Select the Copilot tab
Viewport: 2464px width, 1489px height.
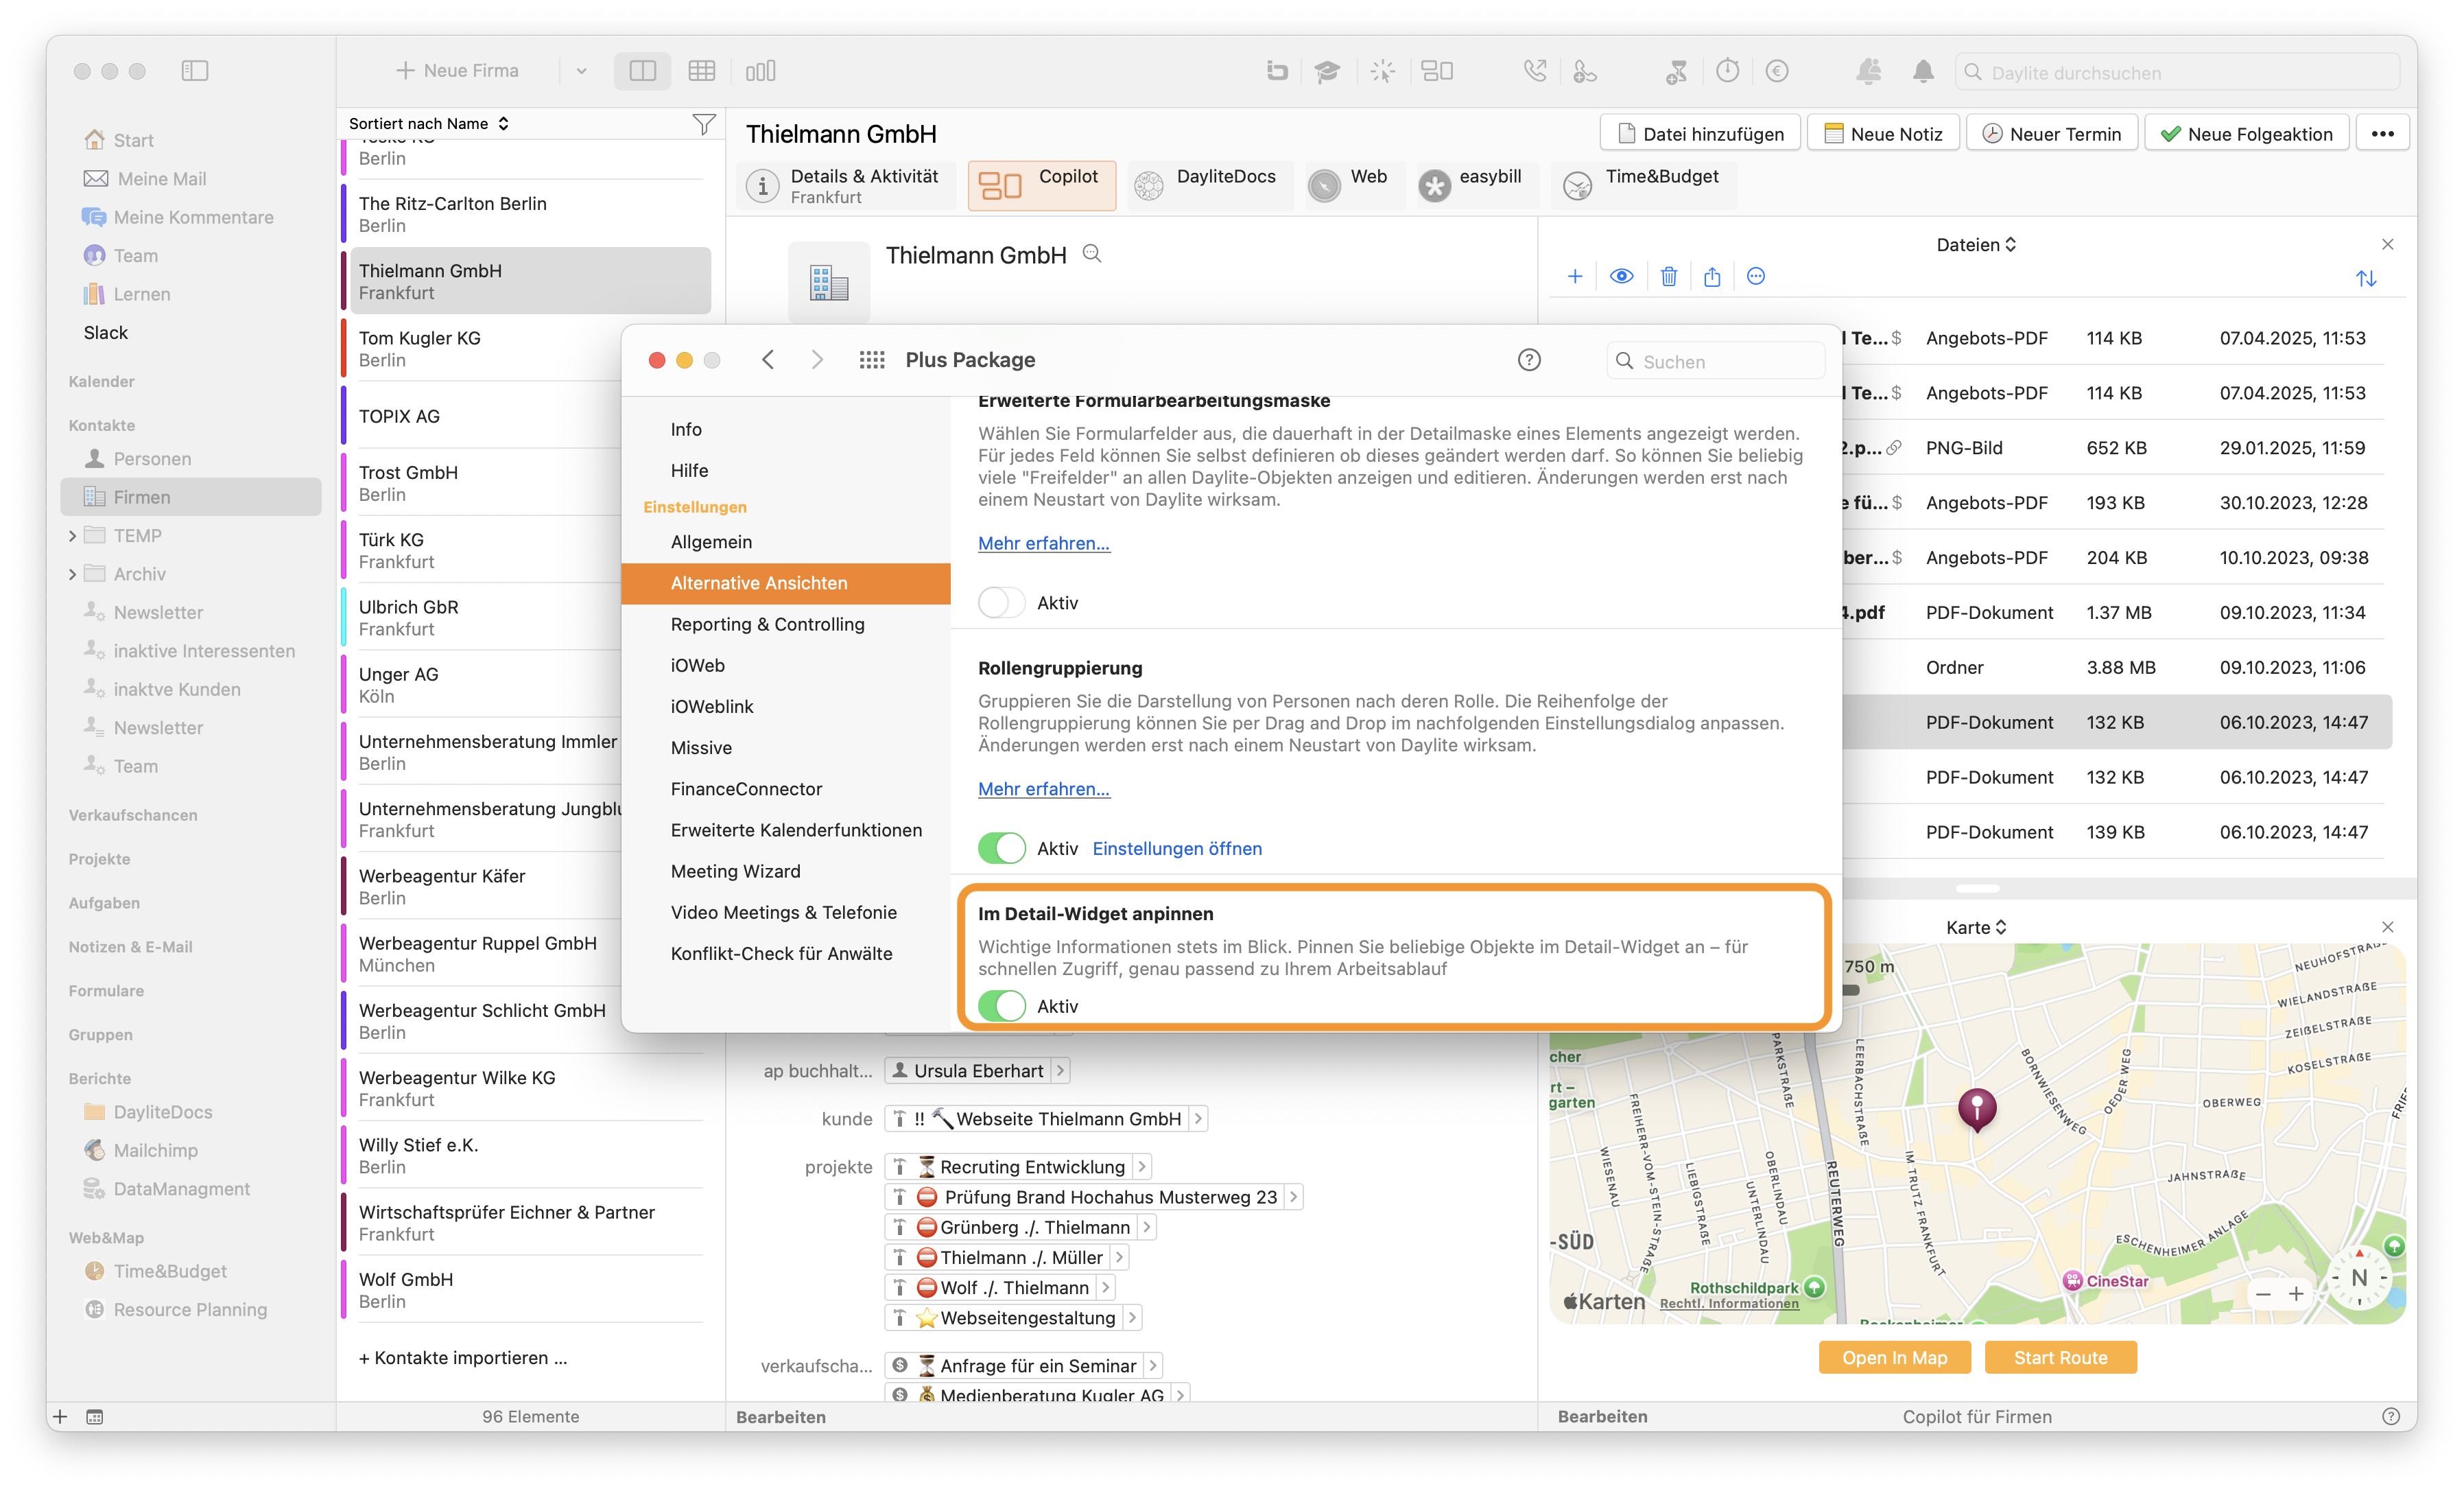tap(1042, 185)
